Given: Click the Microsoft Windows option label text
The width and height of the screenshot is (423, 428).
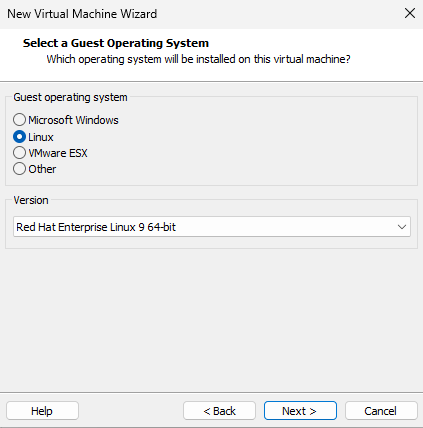Looking at the screenshot, I should point(73,120).
